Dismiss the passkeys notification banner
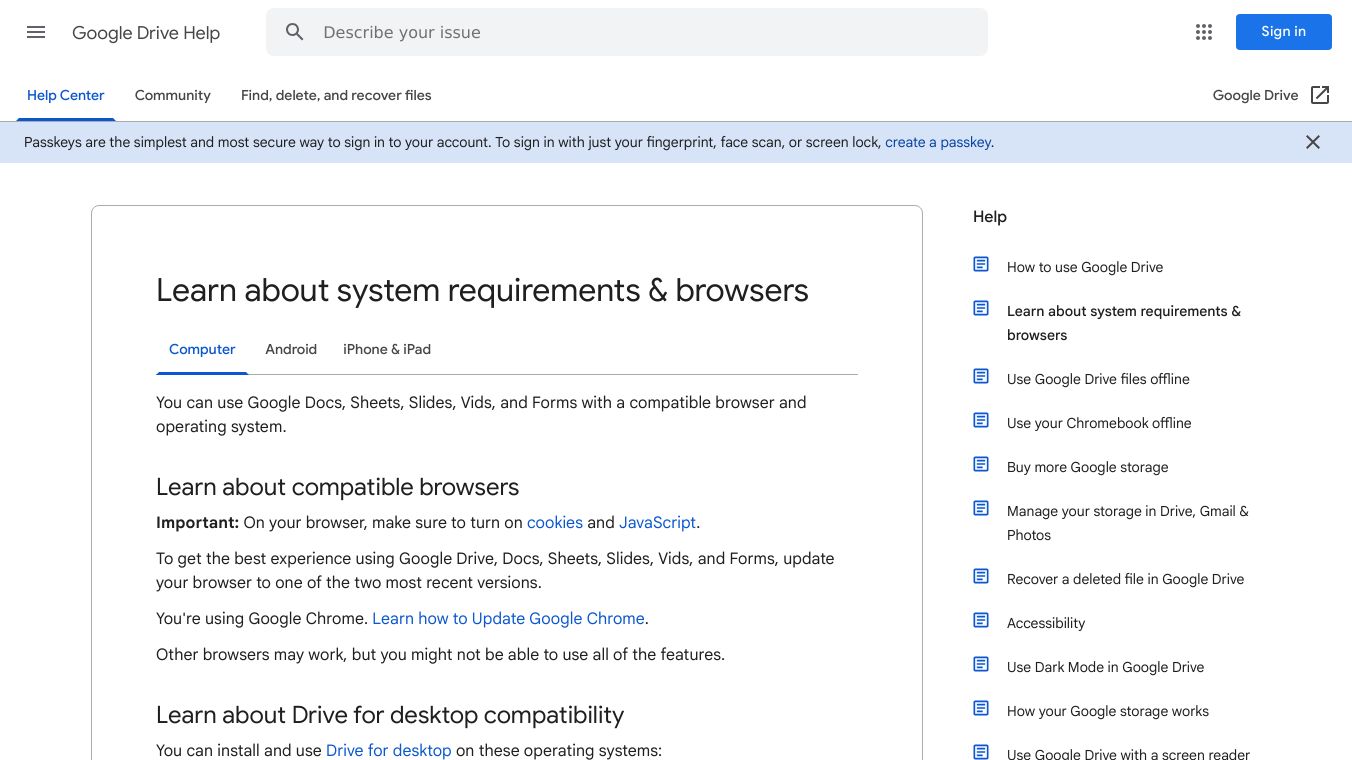 point(1312,142)
